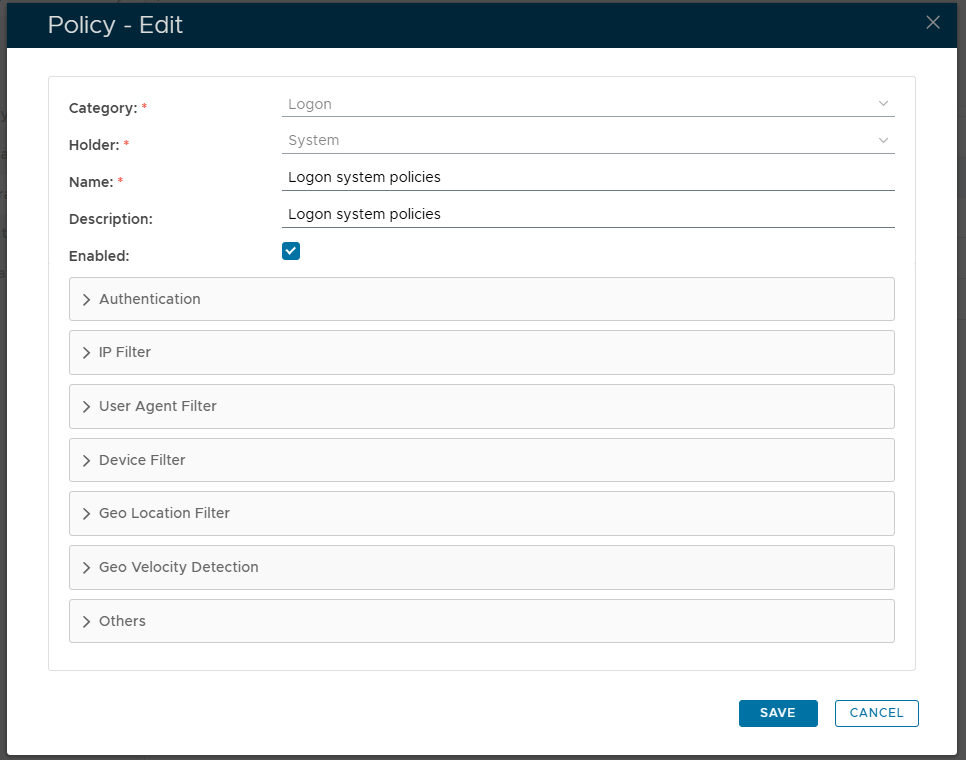Click the chevron icon beside User Agent Filter
The image size is (966, 760).
87,407
